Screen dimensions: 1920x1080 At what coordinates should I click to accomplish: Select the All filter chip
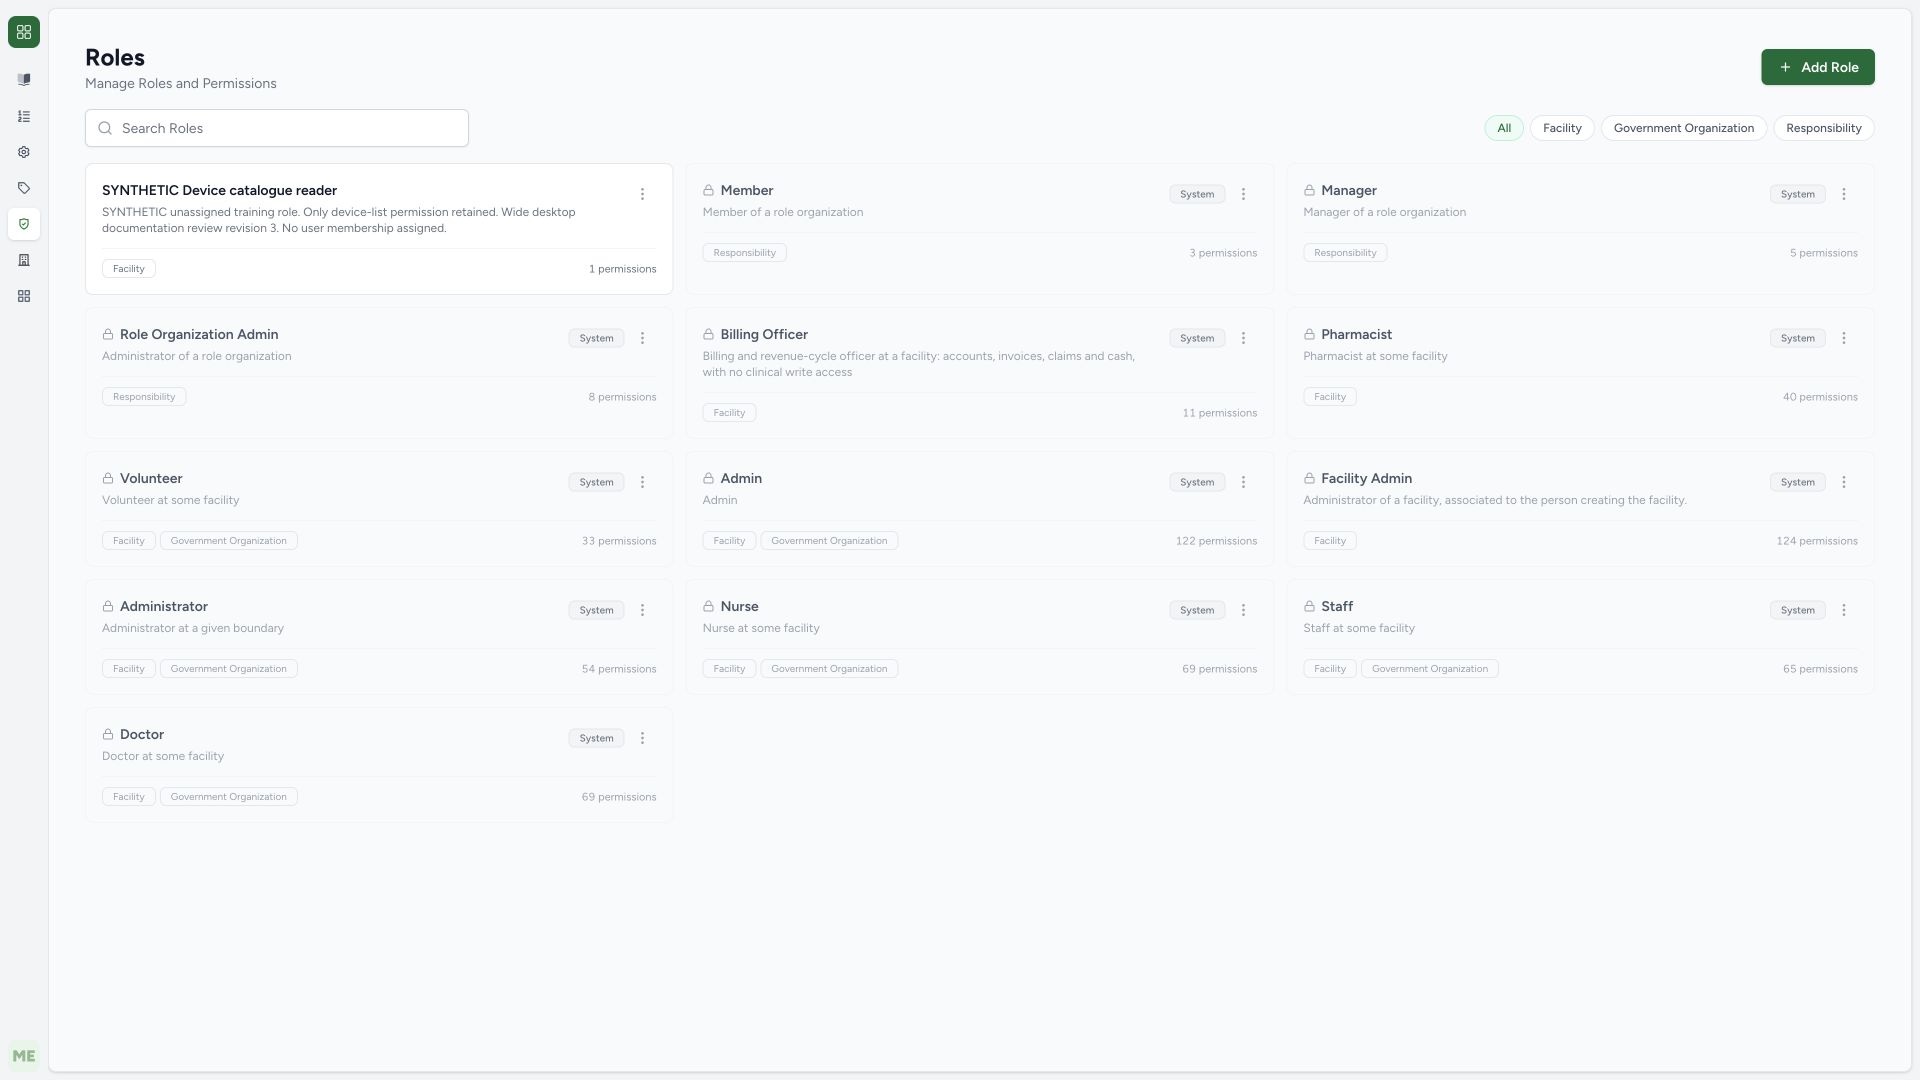[1504, 128]
